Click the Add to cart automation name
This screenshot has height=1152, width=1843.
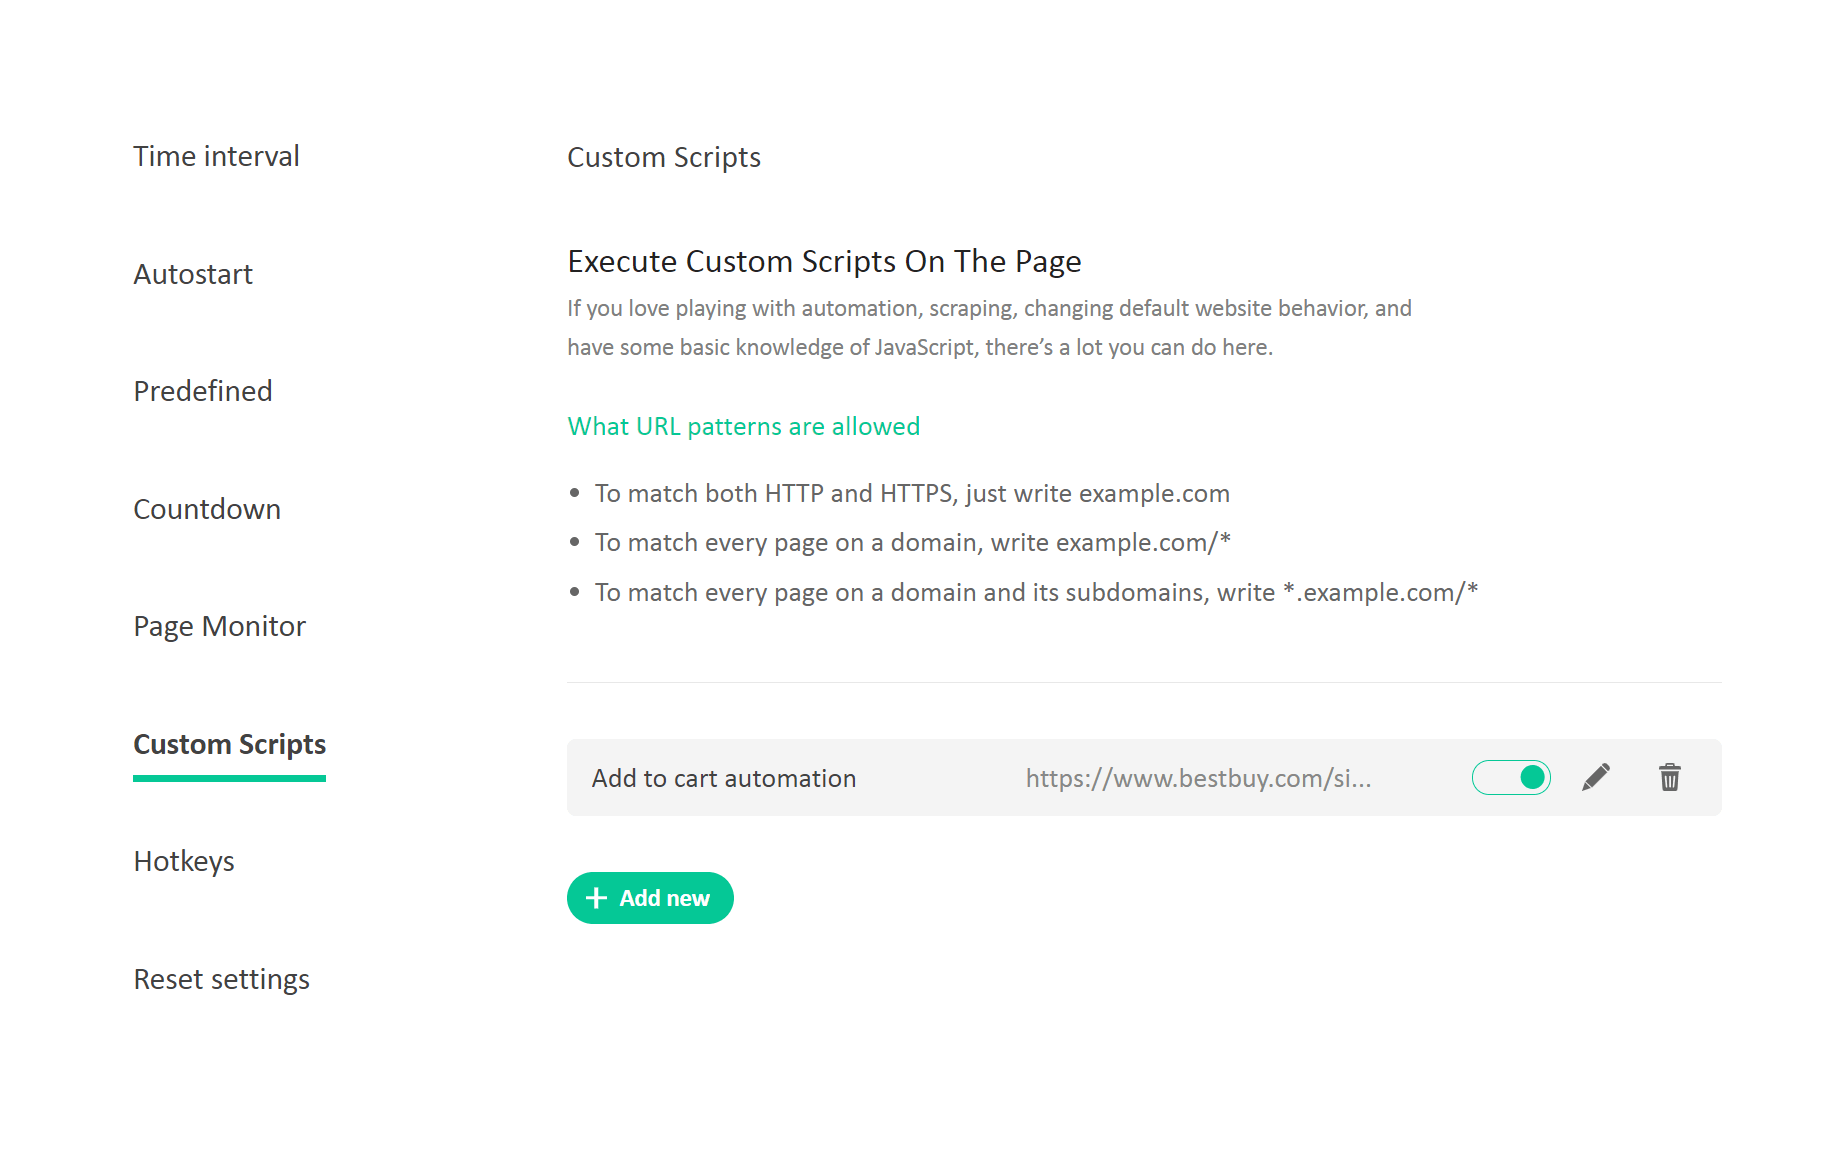point(724,778)
